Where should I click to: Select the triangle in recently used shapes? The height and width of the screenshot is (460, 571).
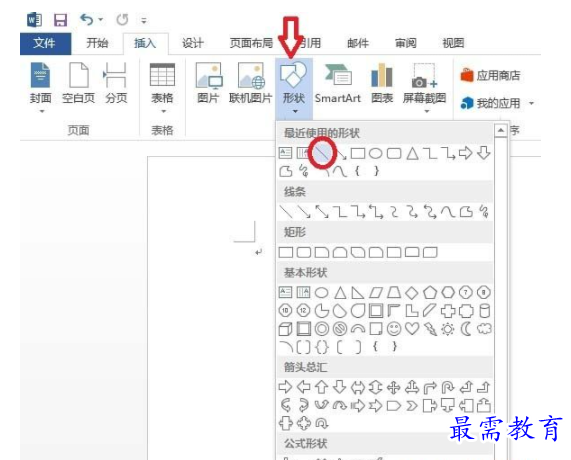click(412, 153)
